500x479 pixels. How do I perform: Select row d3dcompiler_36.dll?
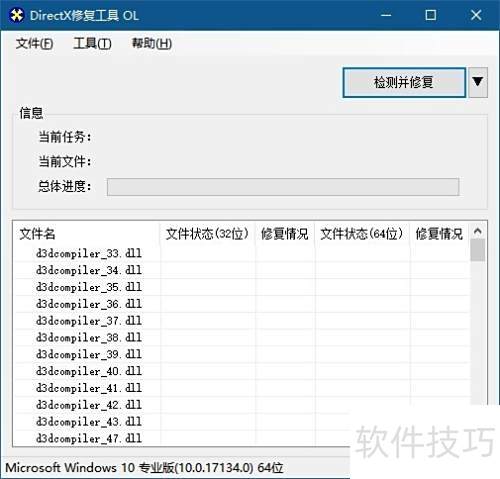242,304
